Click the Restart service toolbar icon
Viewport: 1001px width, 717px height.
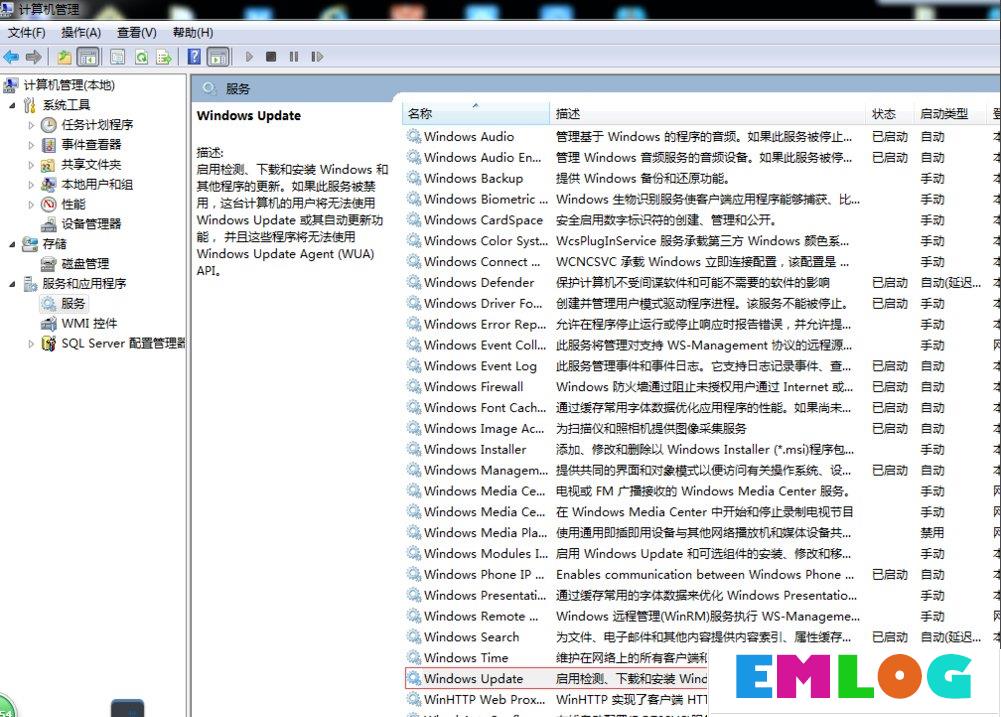click(x=317, y=57)
